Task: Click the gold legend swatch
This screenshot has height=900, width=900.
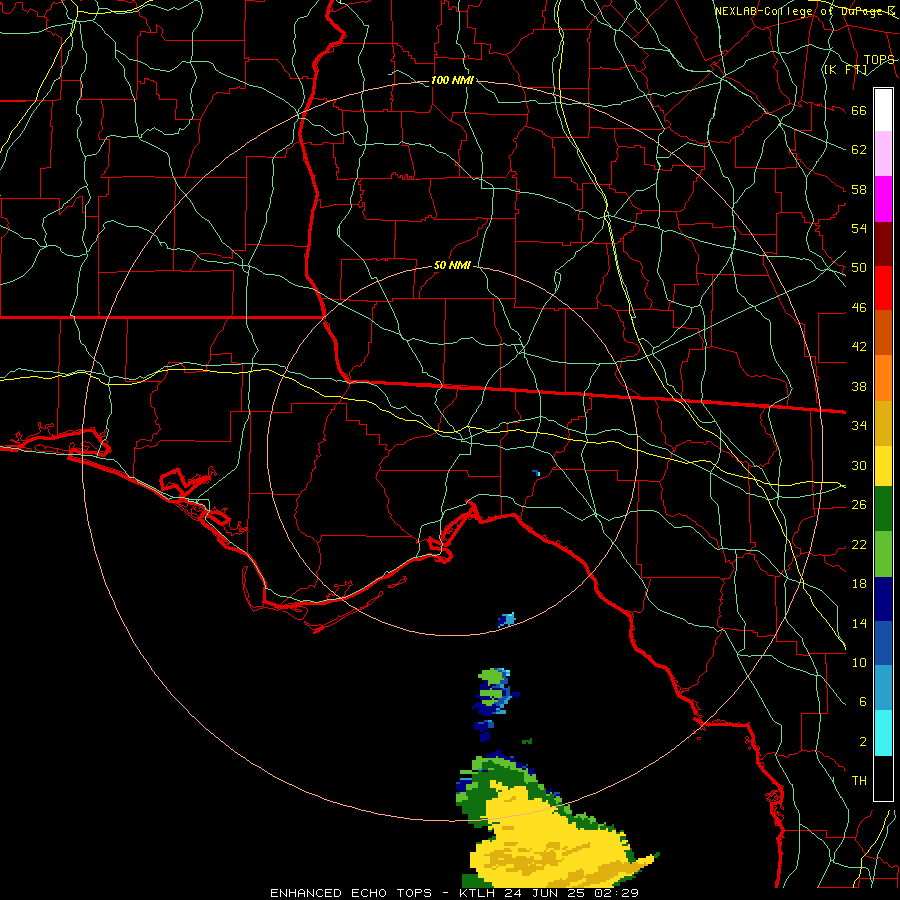Action: [883, 423]
